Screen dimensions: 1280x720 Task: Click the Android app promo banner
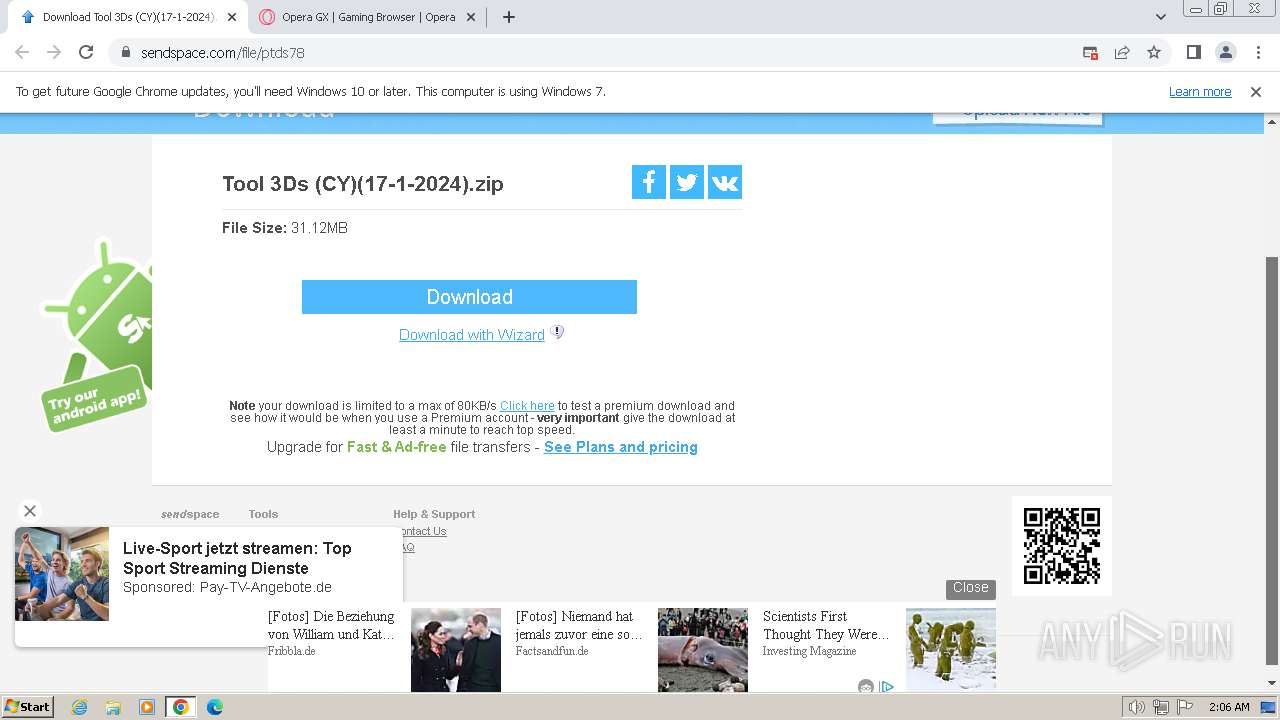pos(96,334)
